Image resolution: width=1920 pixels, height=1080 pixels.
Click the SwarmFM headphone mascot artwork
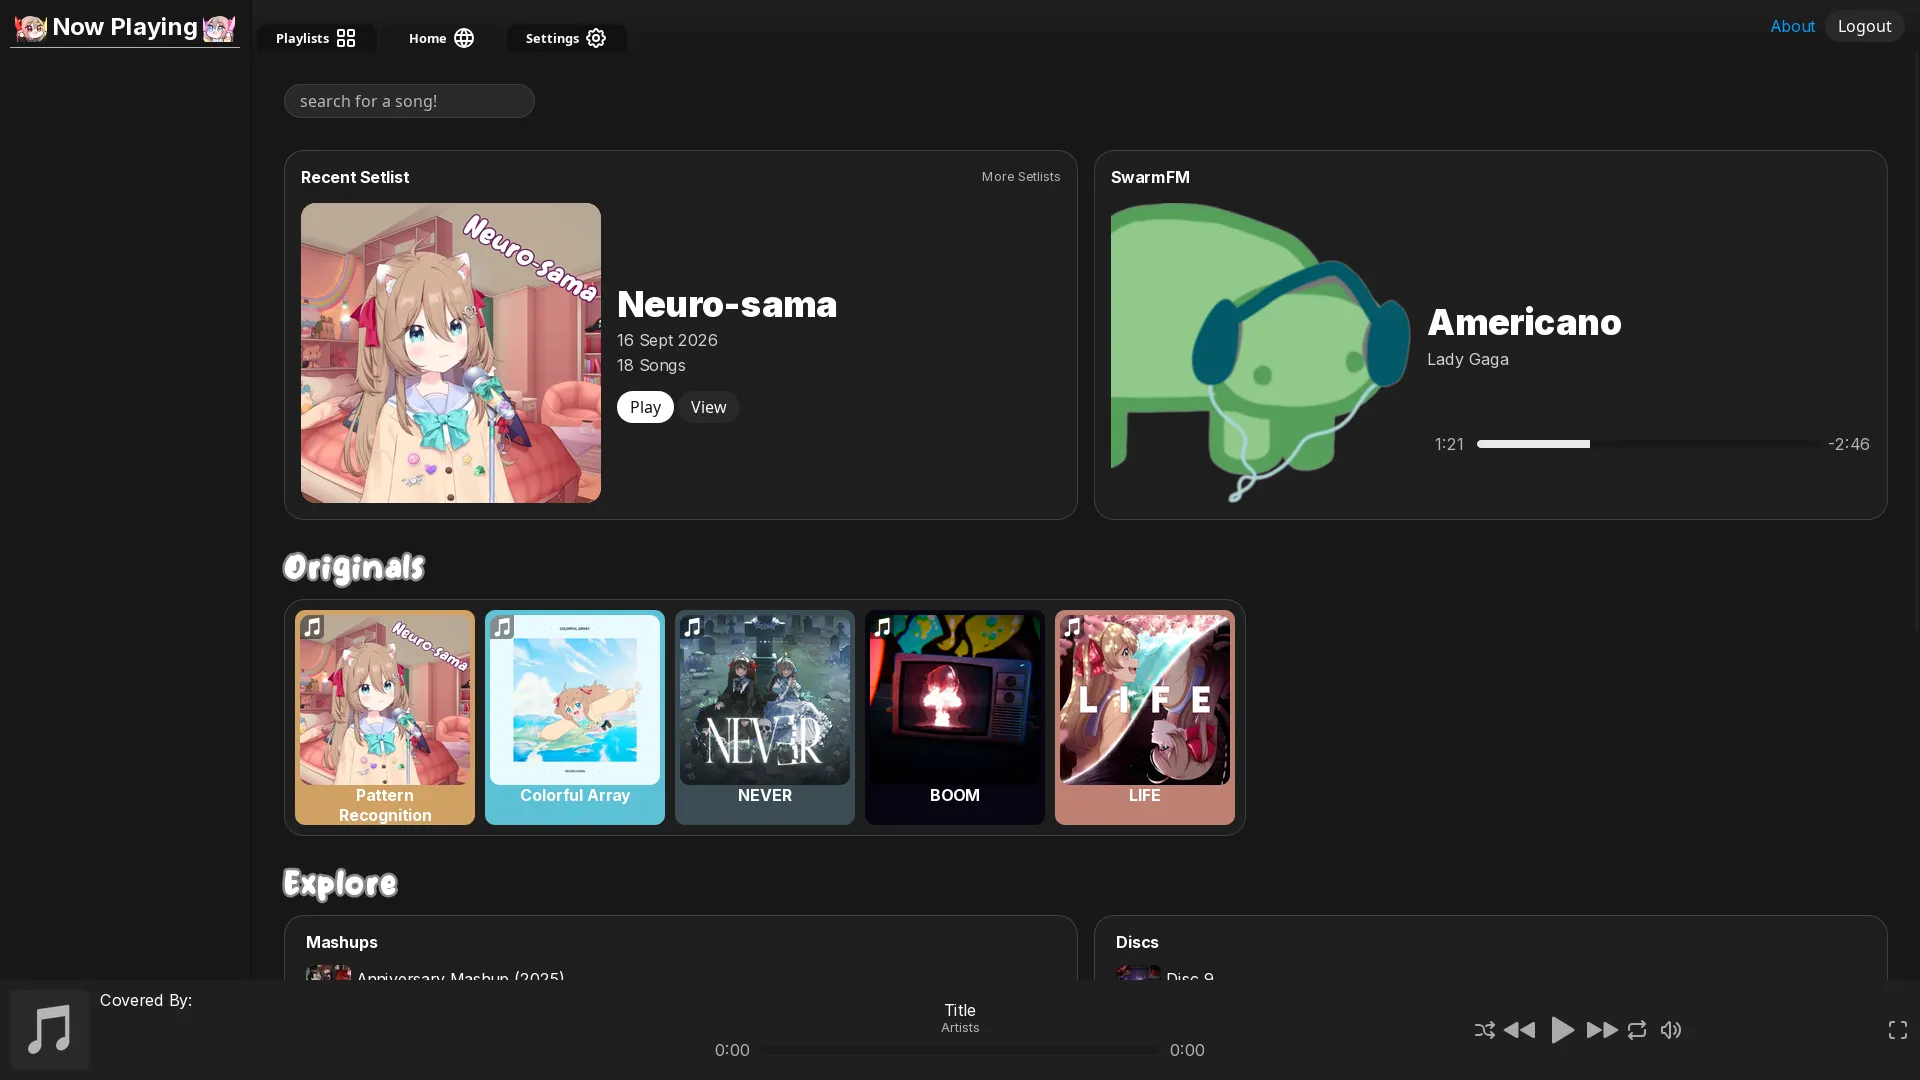(1260, 353)
